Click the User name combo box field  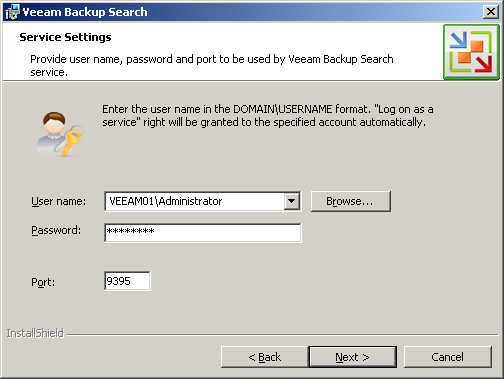(x=203, y=201)
